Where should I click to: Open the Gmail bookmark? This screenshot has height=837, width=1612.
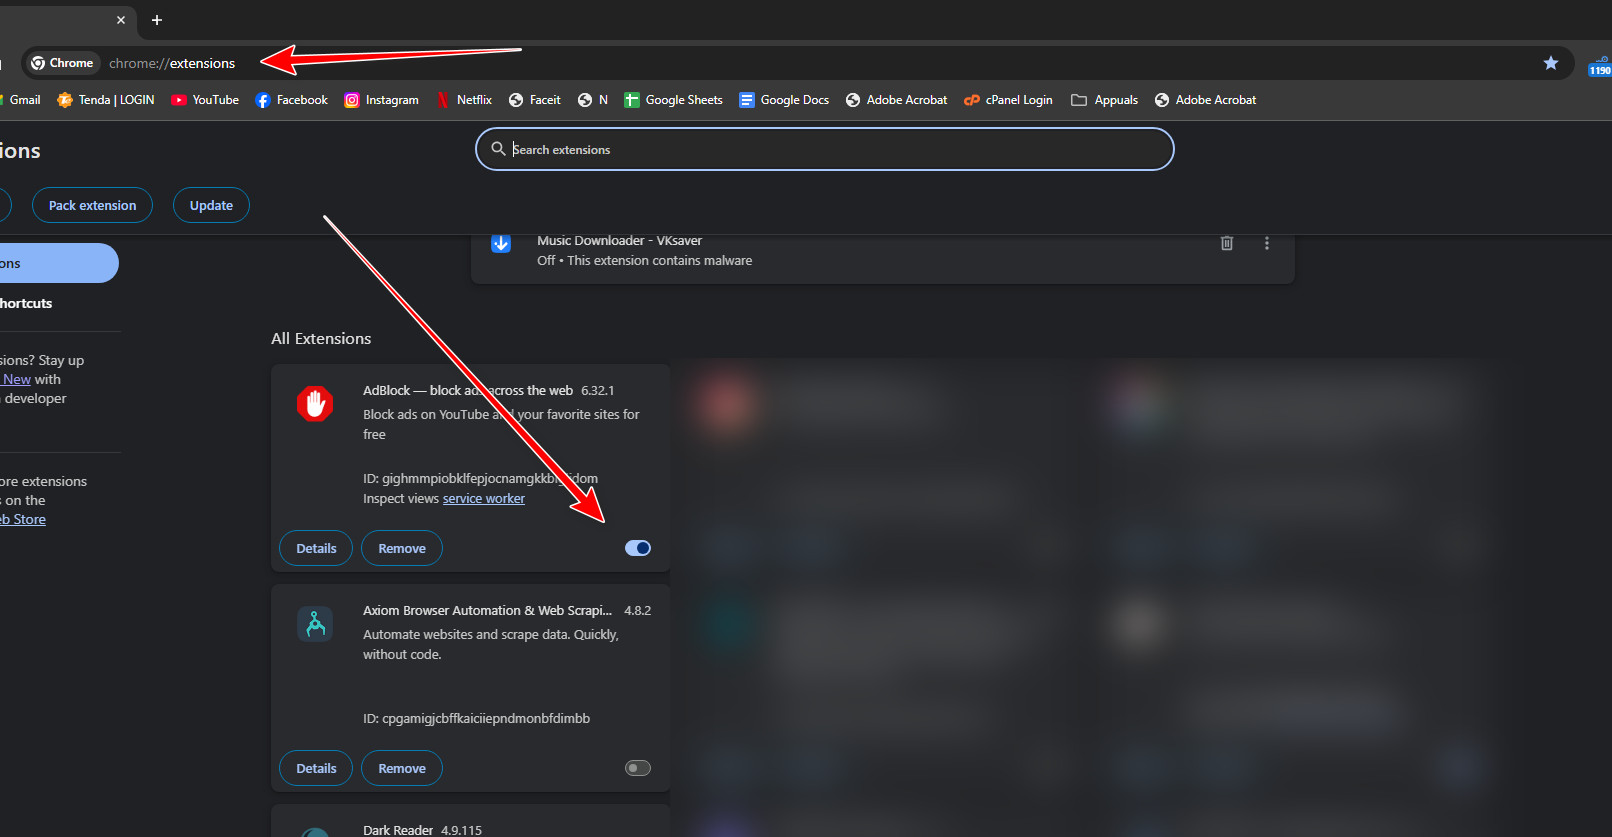pos(20,100)
